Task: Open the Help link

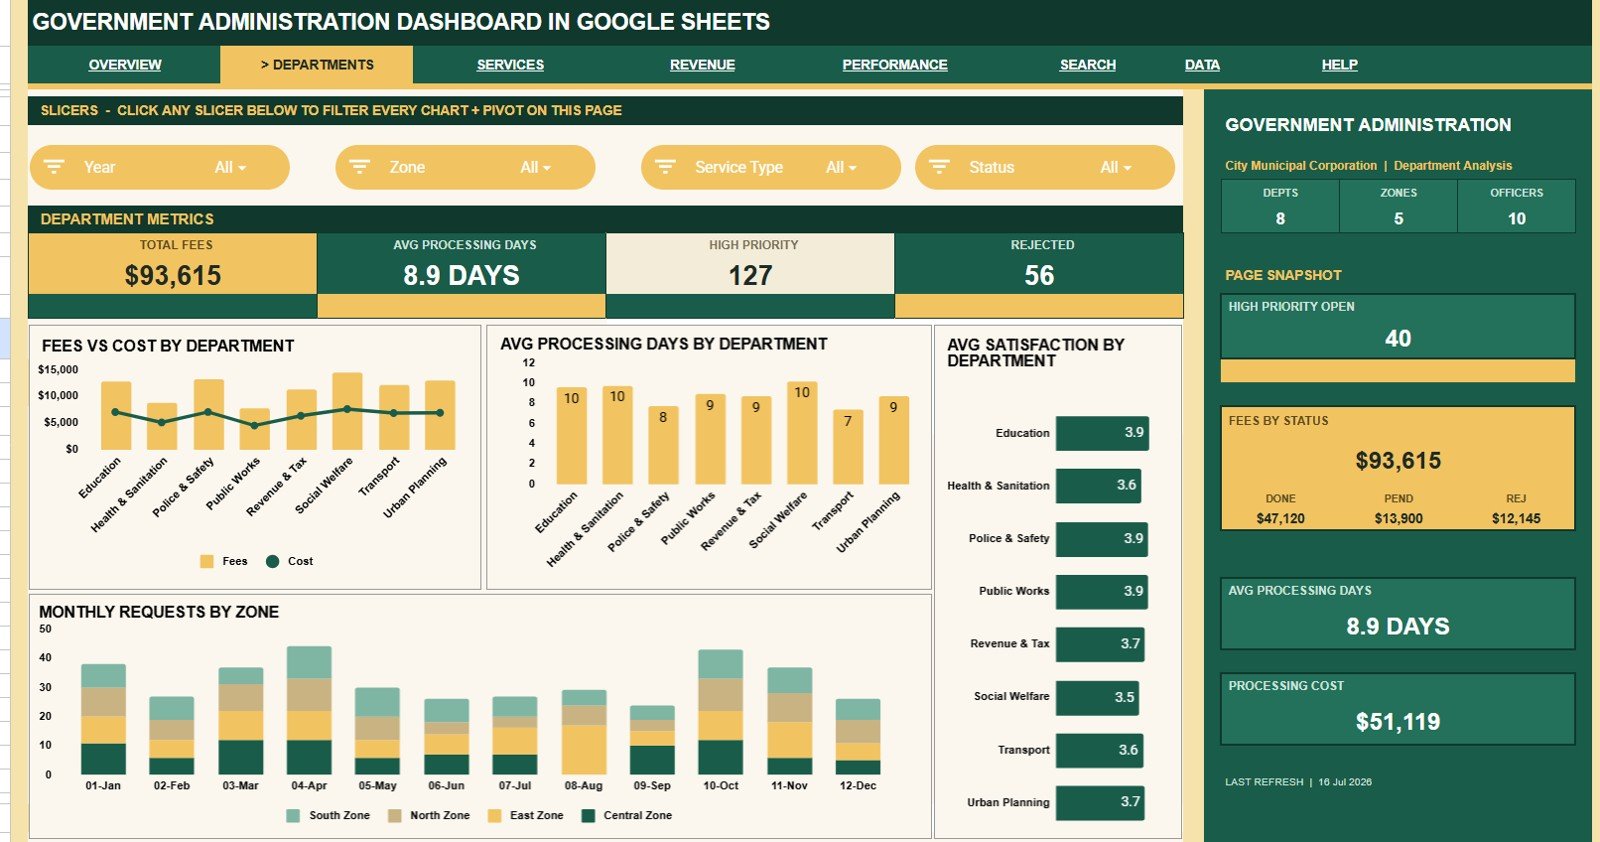Action: (1340, 65)
